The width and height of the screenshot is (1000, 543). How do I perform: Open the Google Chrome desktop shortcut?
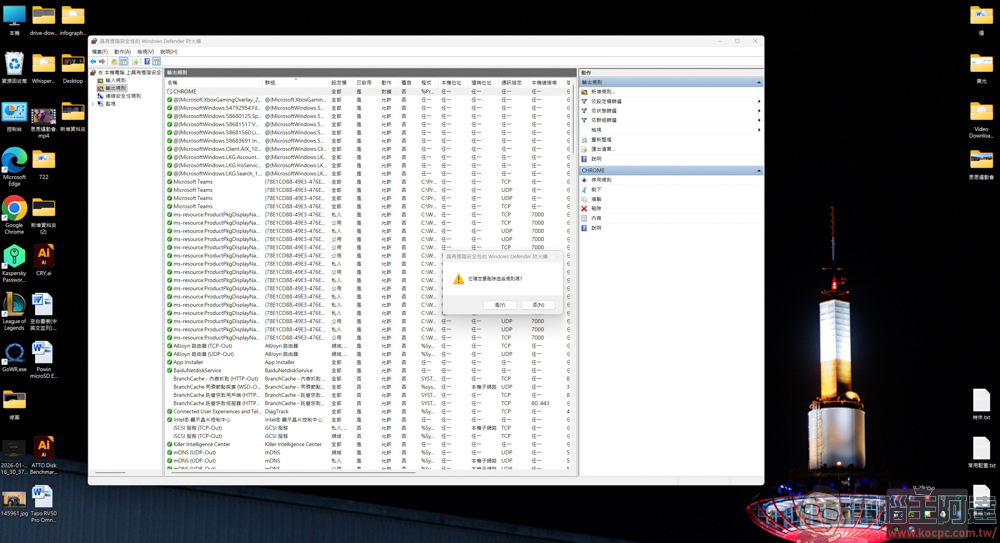click(14, 213)
